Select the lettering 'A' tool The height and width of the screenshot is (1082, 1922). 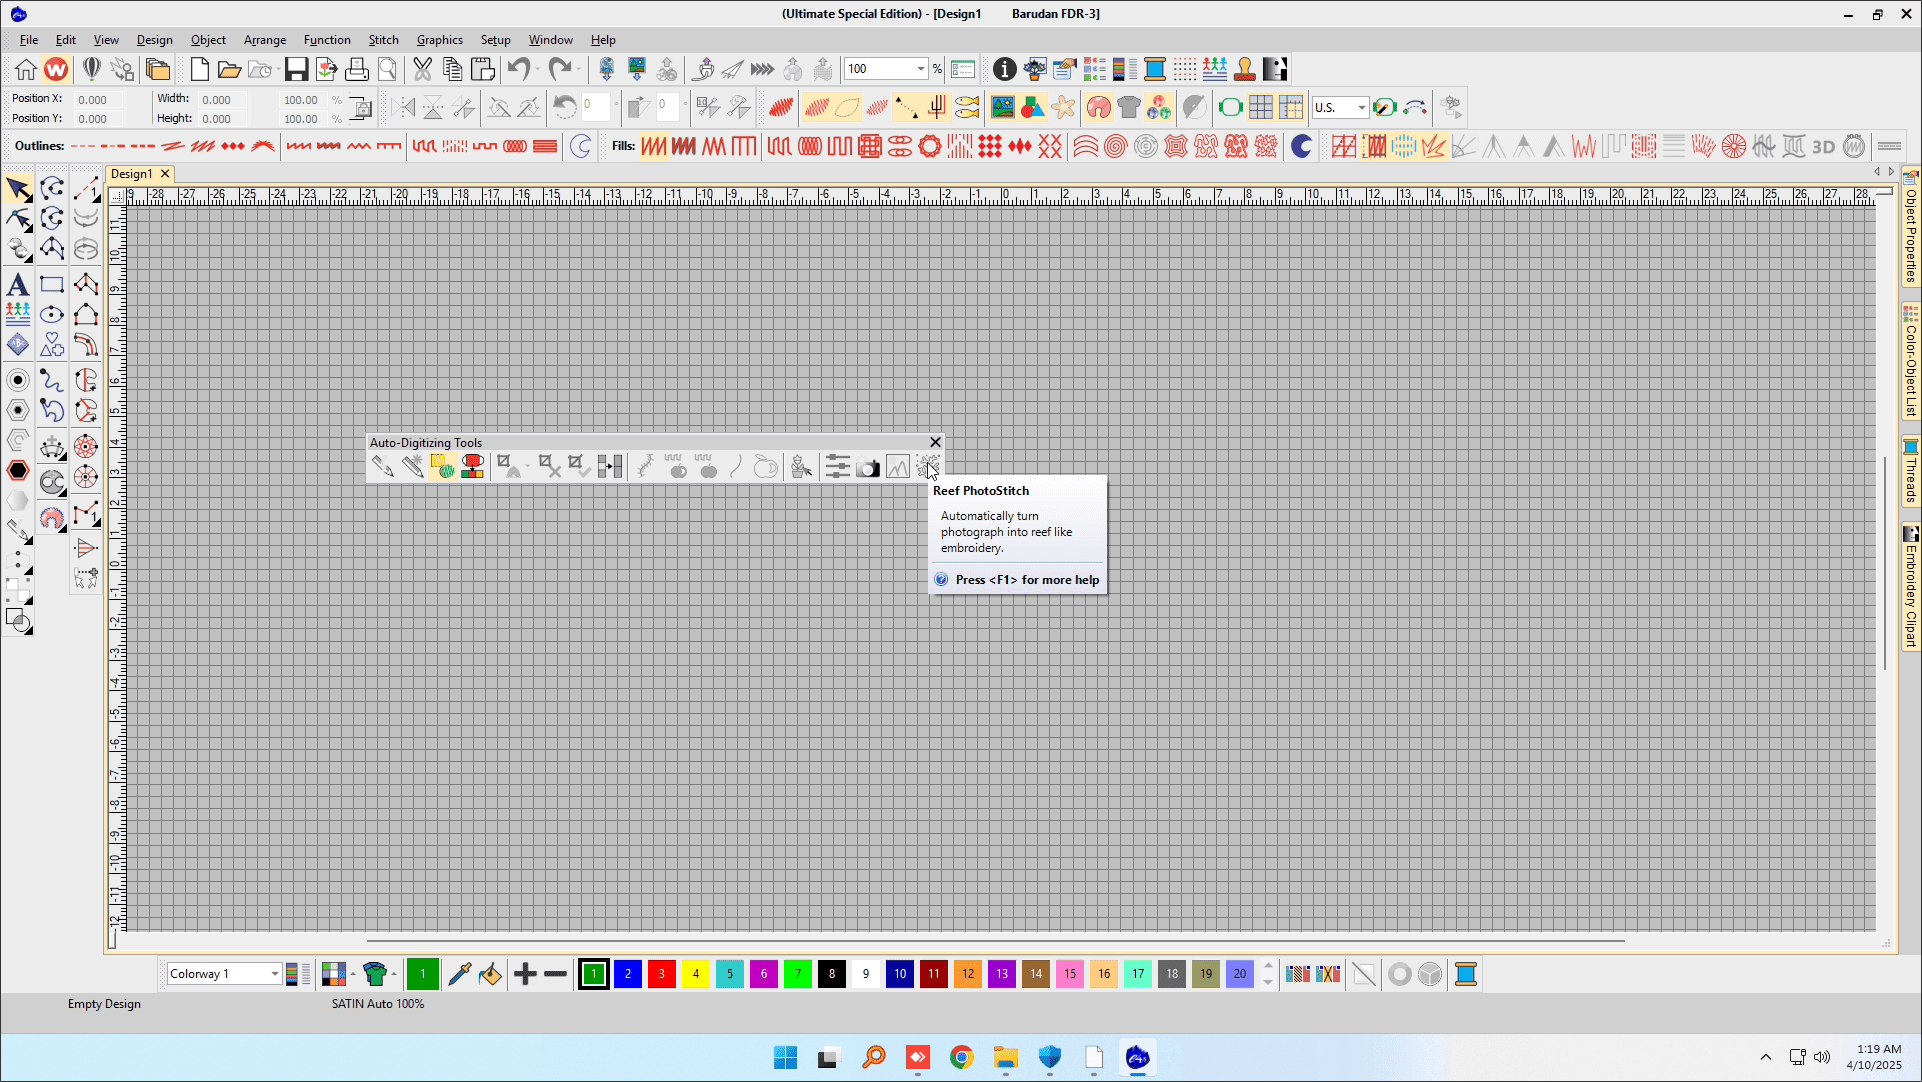[x=17, y=285]
